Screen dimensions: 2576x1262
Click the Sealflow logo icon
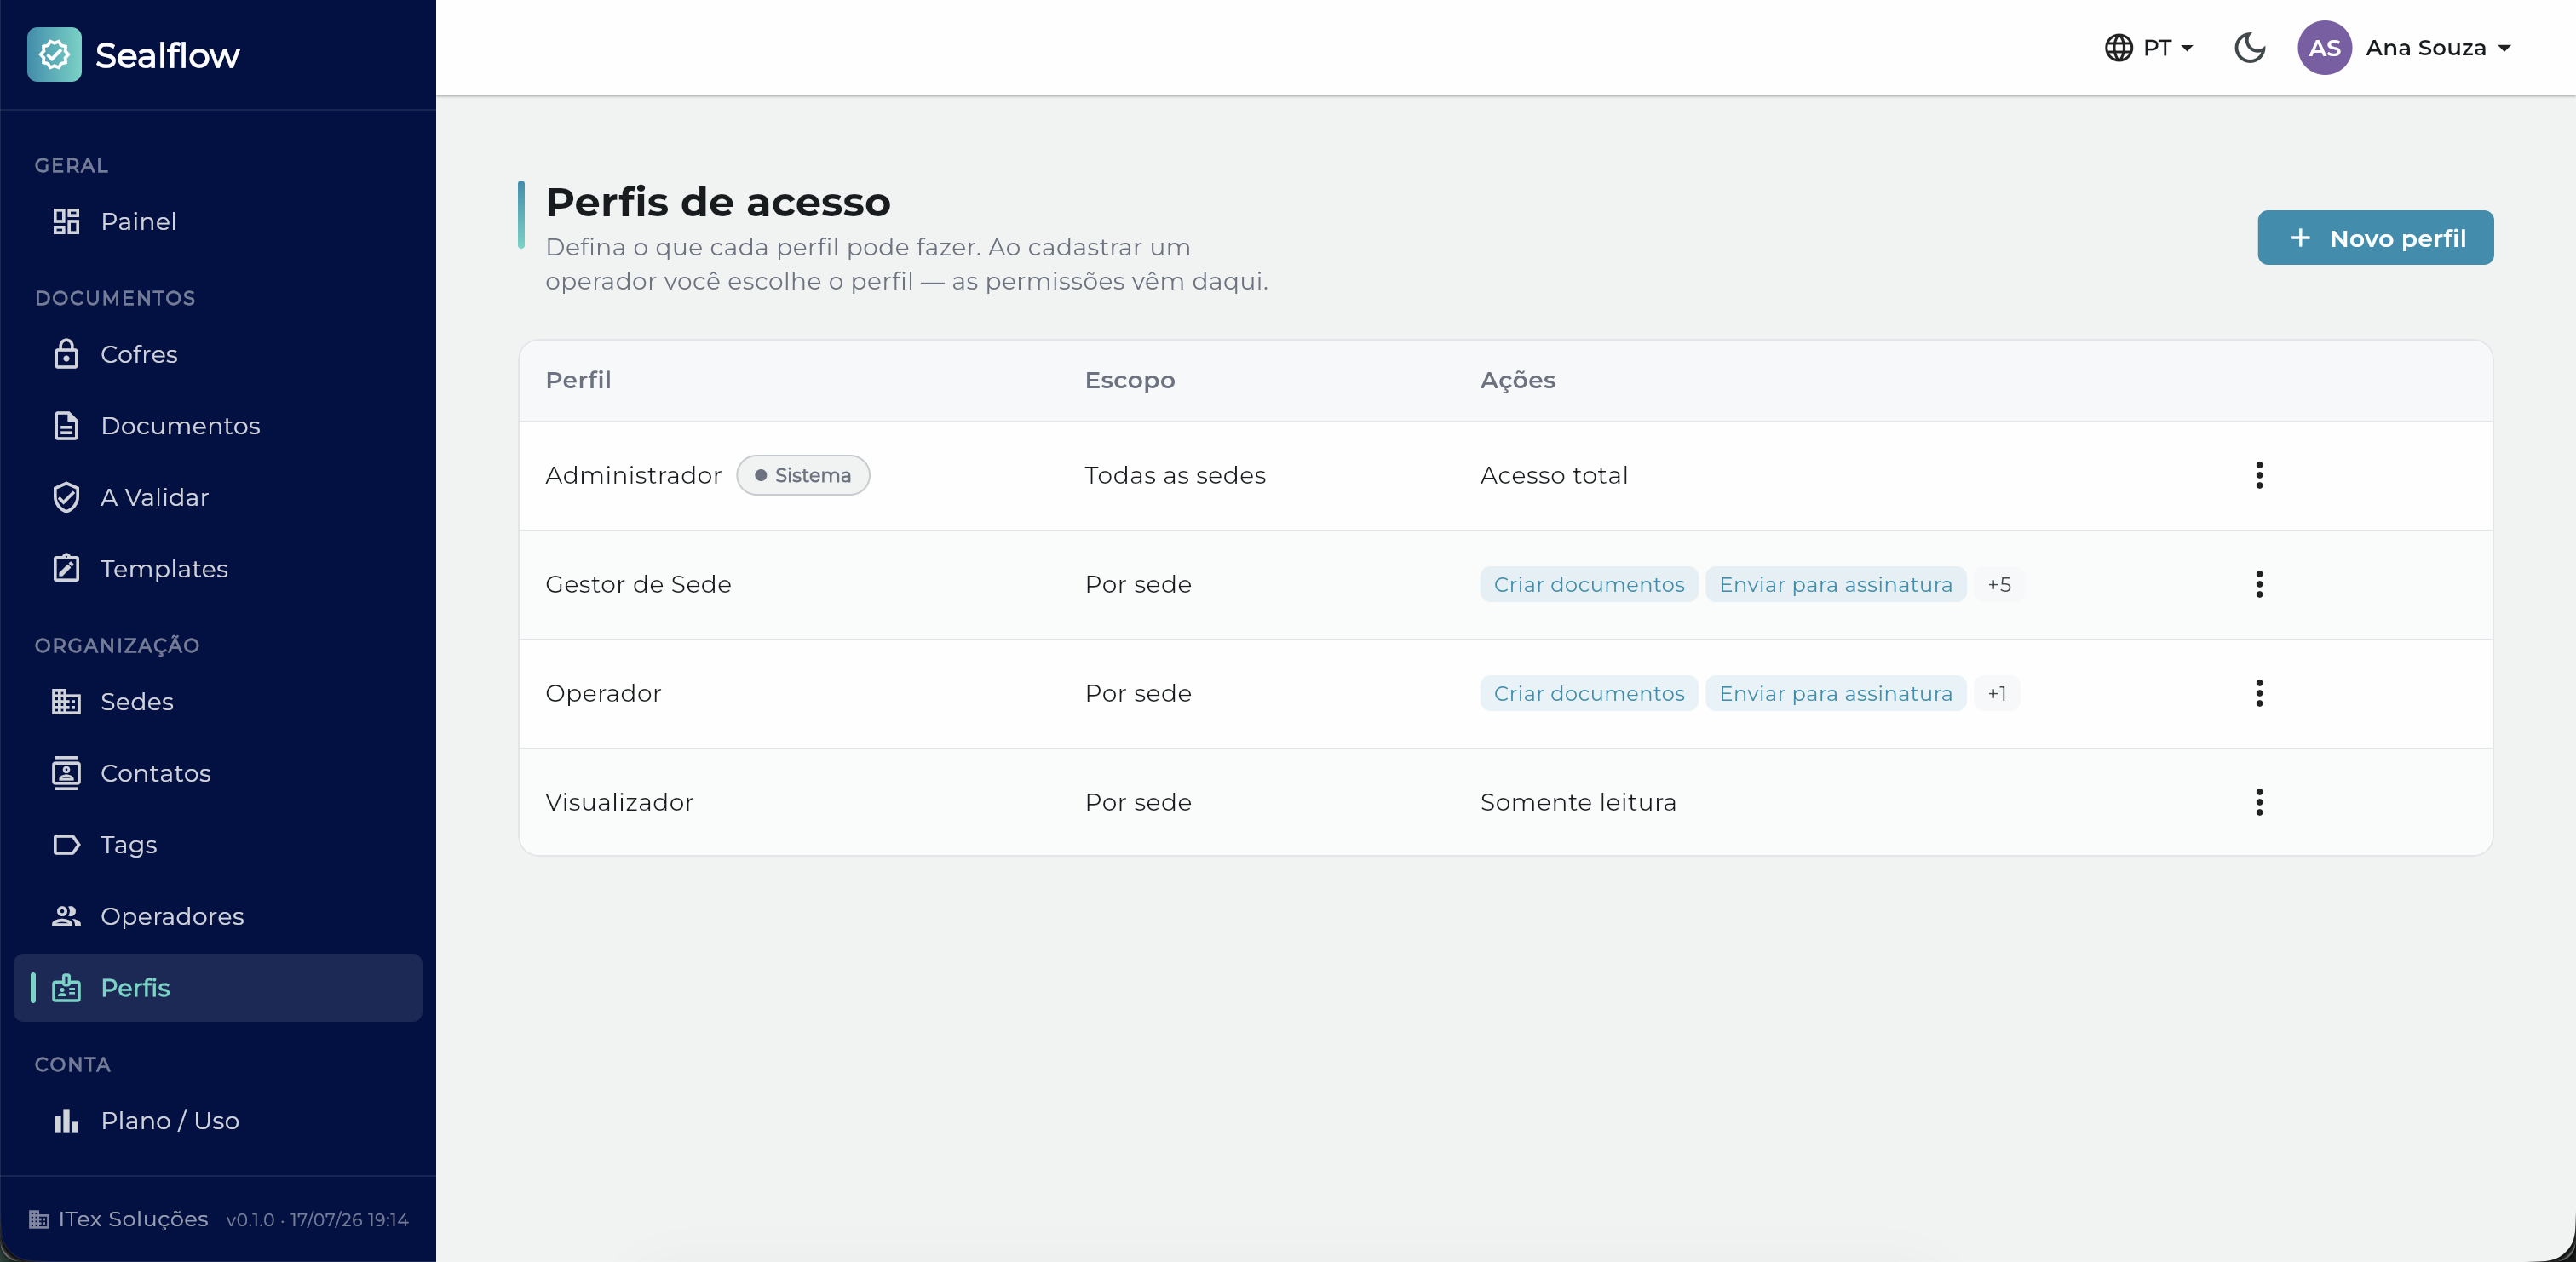click(x=54, y=54)
